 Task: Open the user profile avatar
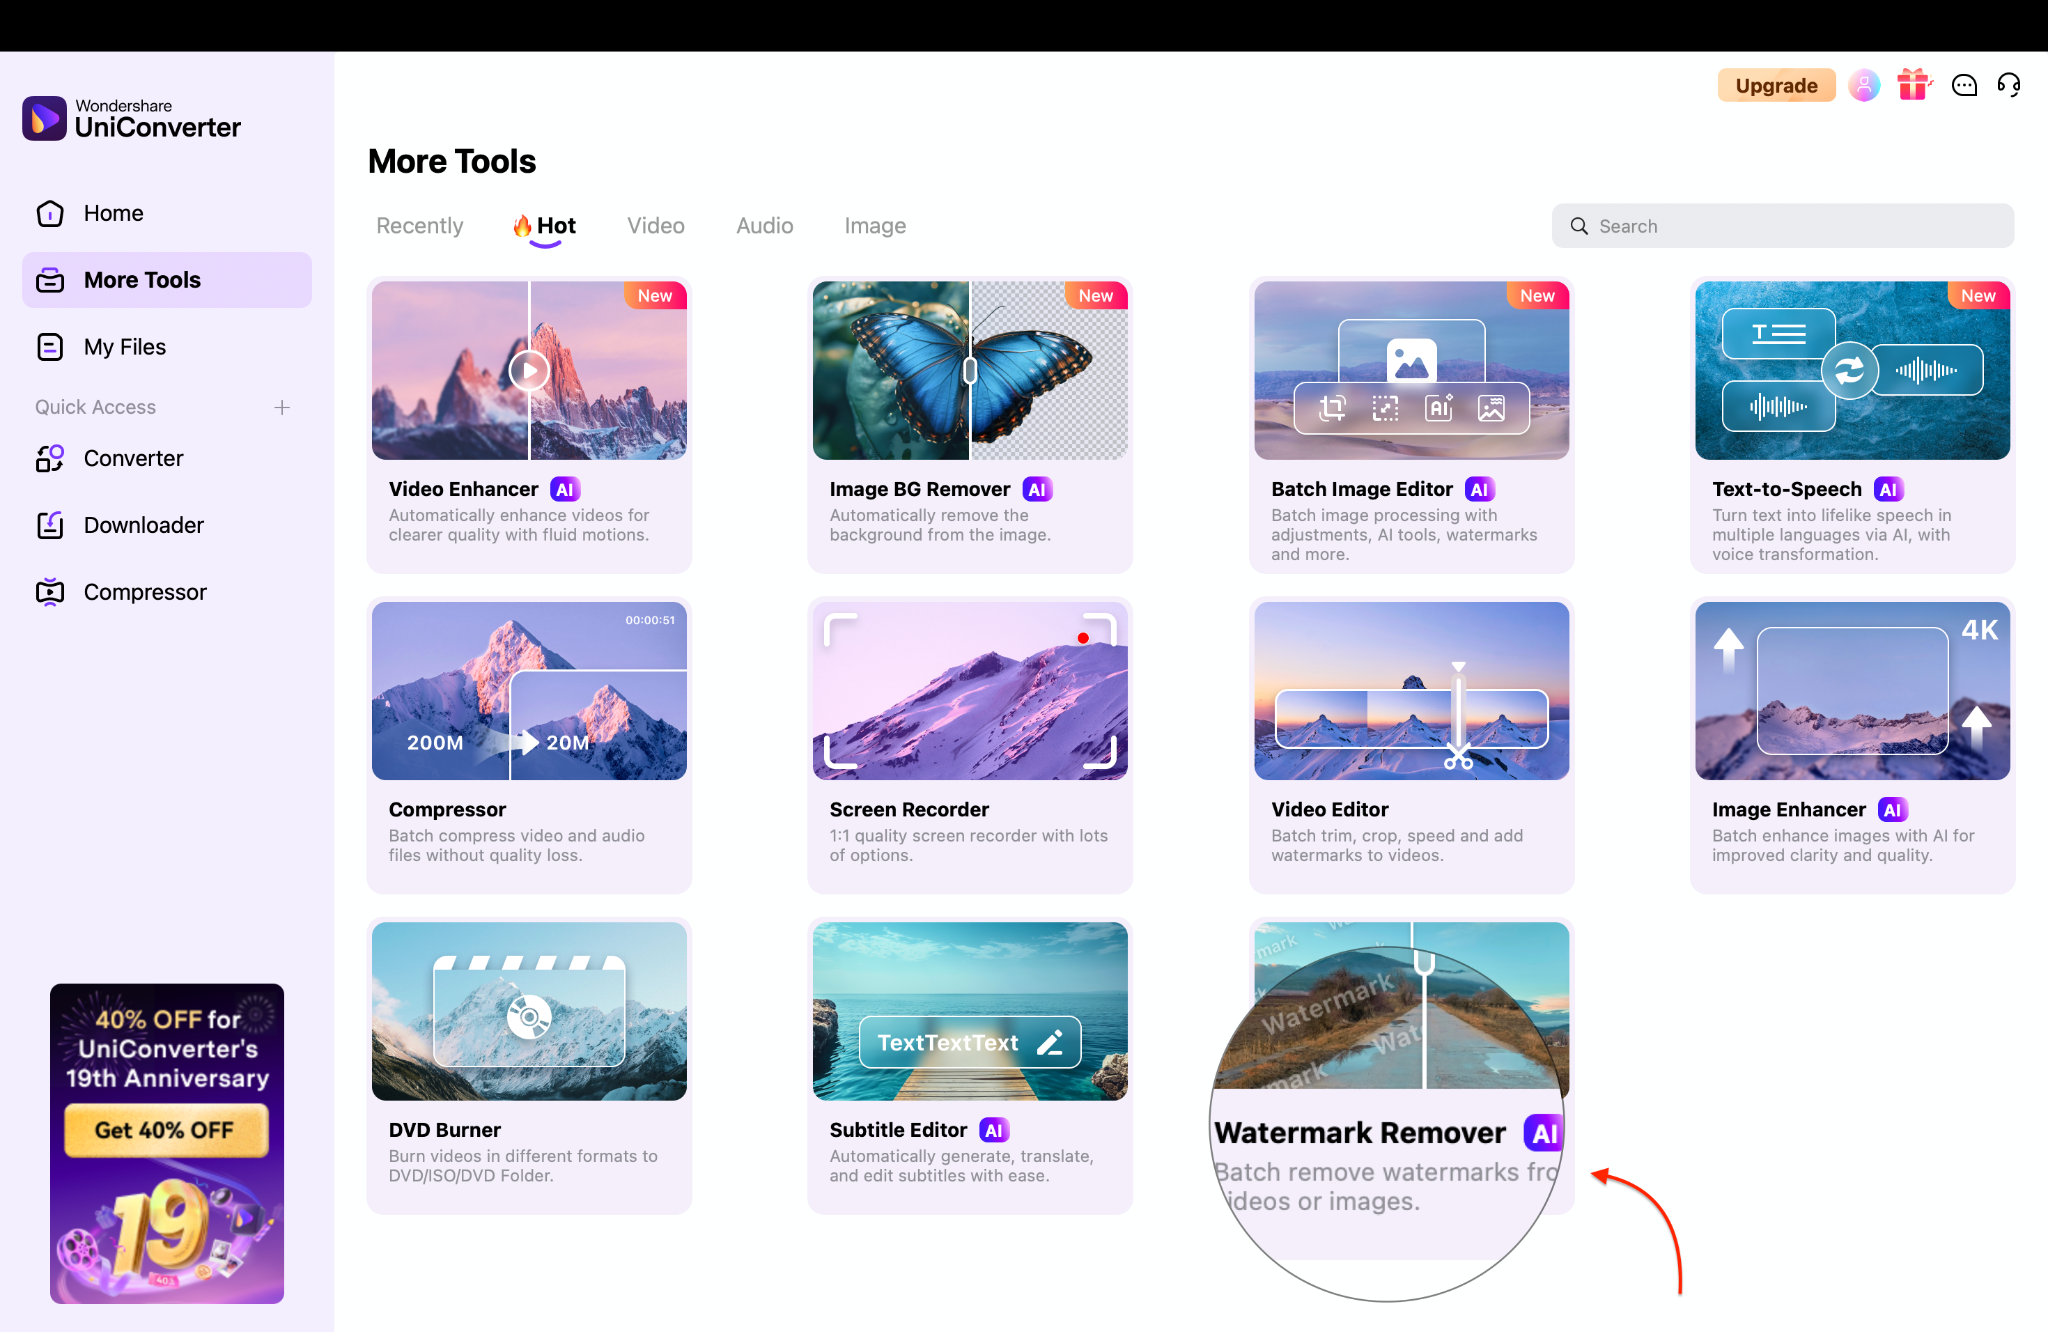[x=1864, y=85]
